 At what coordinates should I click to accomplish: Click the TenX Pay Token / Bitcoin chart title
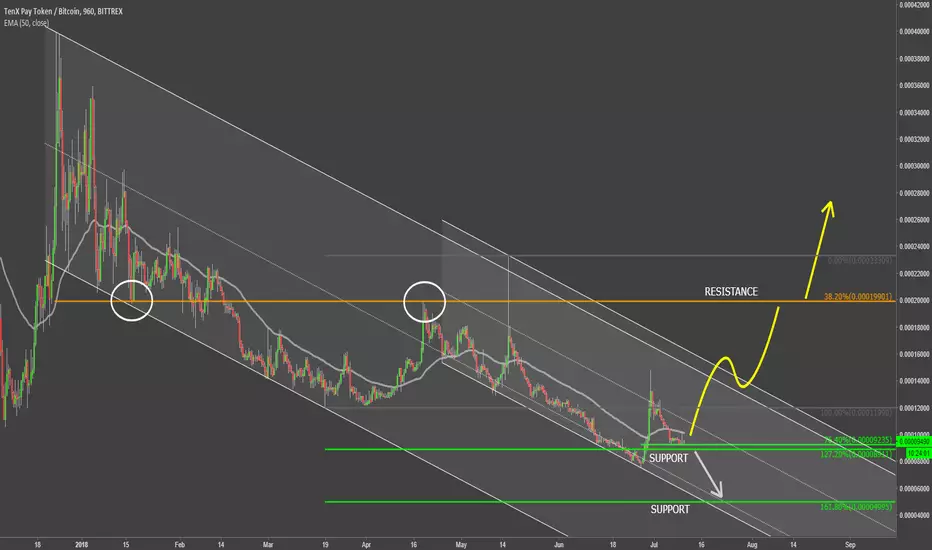[63, 11]
